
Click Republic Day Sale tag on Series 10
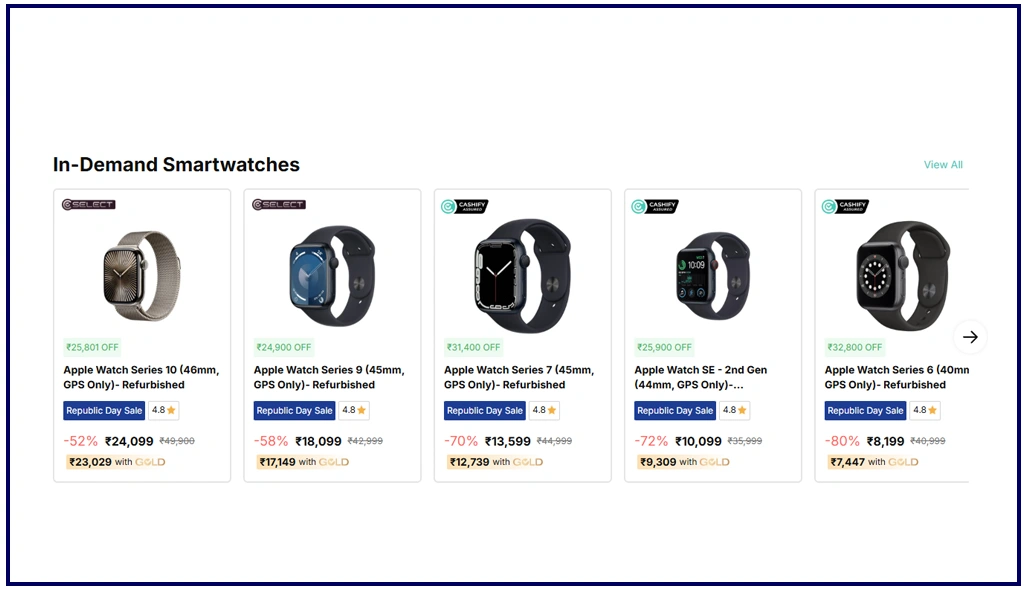click(x=104, y=411)
